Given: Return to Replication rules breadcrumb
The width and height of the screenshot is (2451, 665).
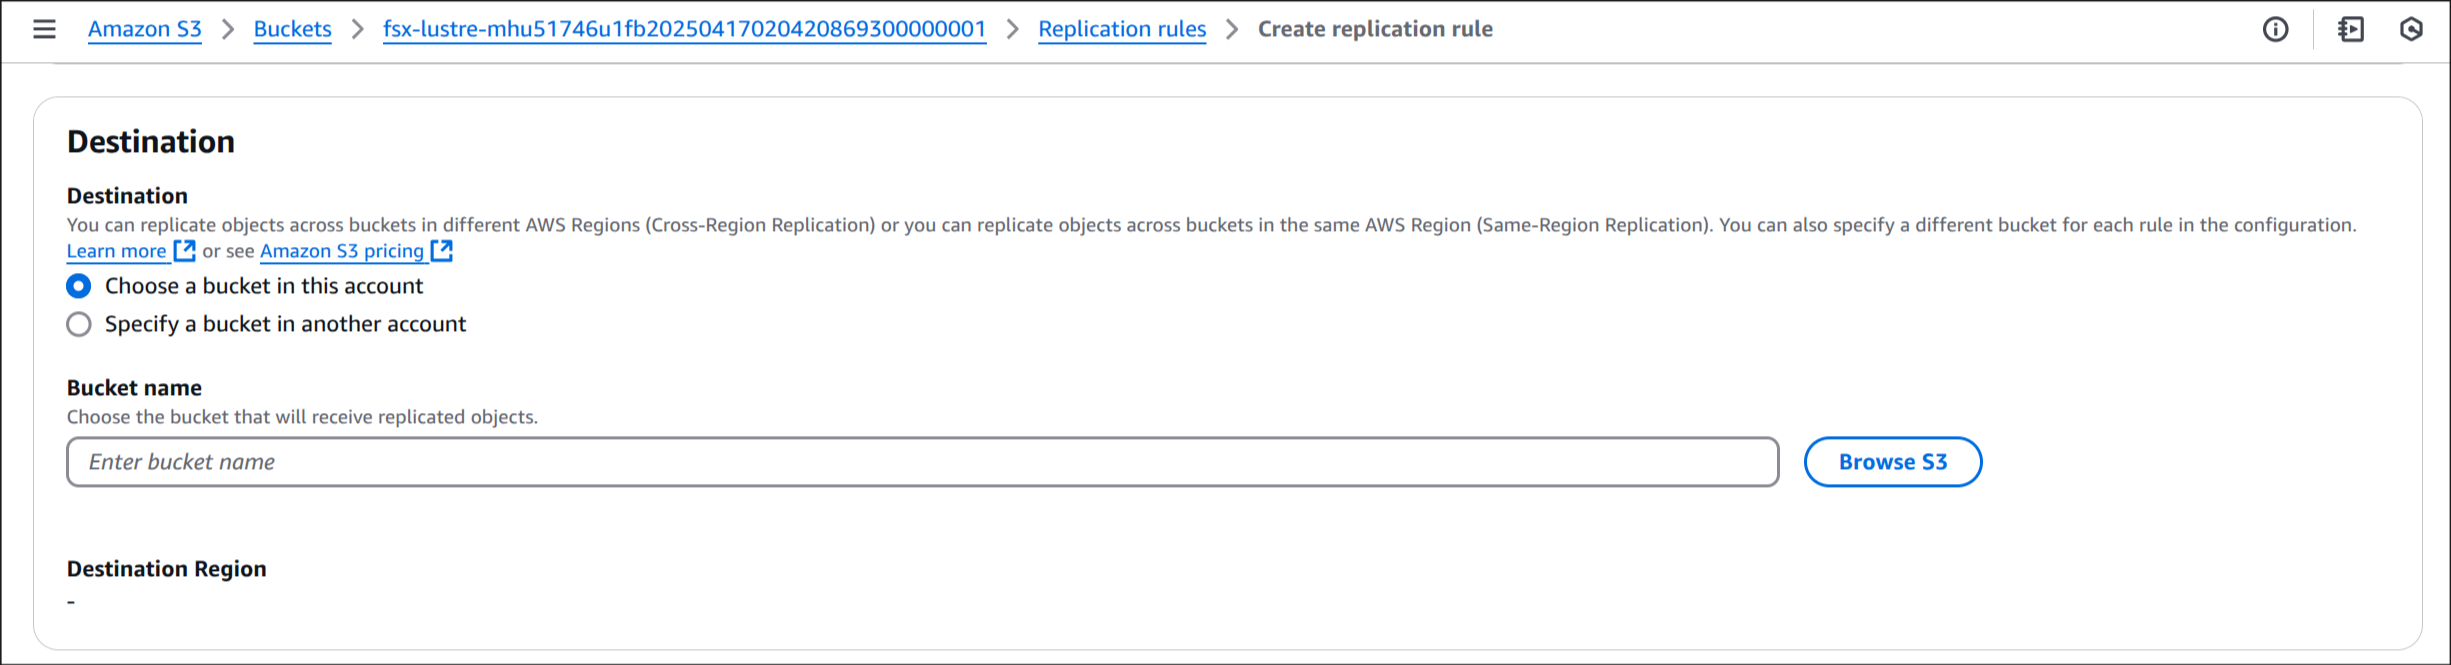Looking at the screenshot, I should (x=1122, y=29).
